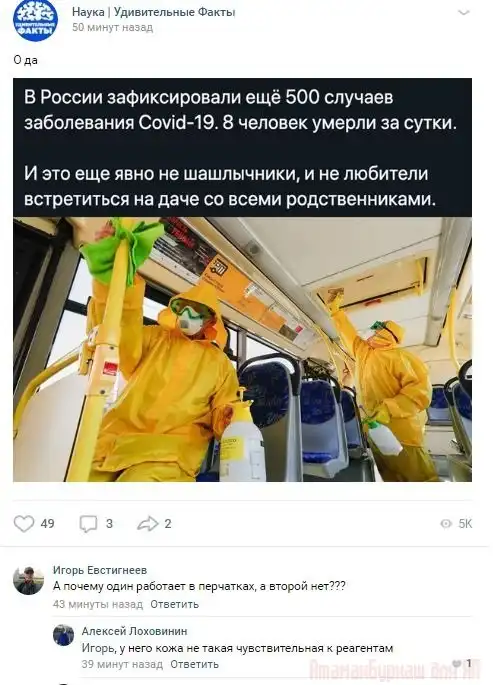Click the dark Covid-19 headline banner
Image resolution: width=493 pixels, height=685 pixels.
tap(242, 148)
